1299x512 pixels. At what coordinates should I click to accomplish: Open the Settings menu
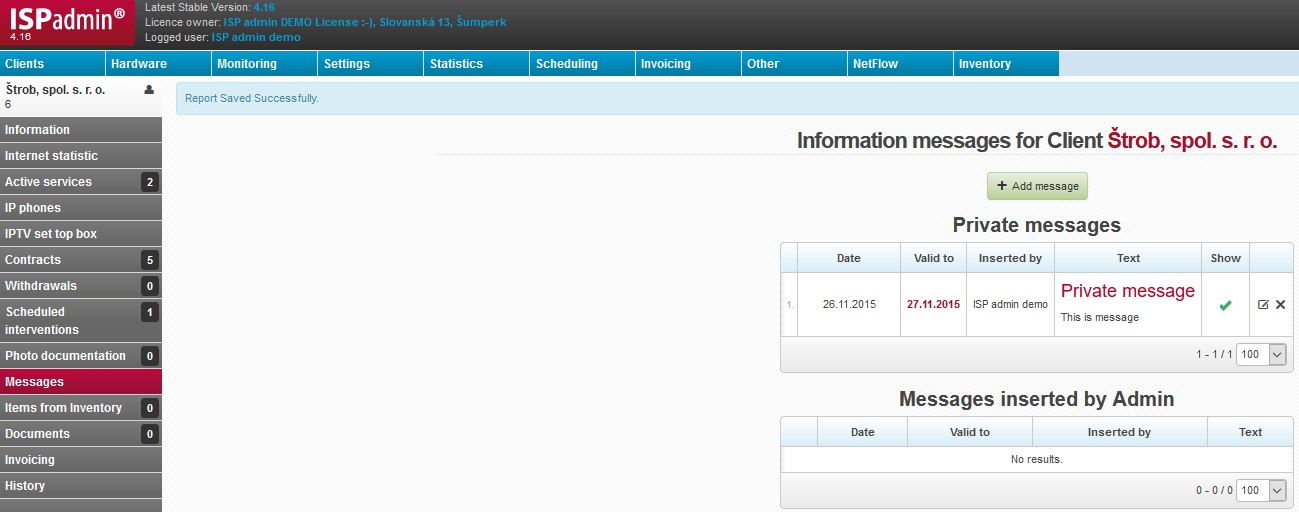coord(370,63)
